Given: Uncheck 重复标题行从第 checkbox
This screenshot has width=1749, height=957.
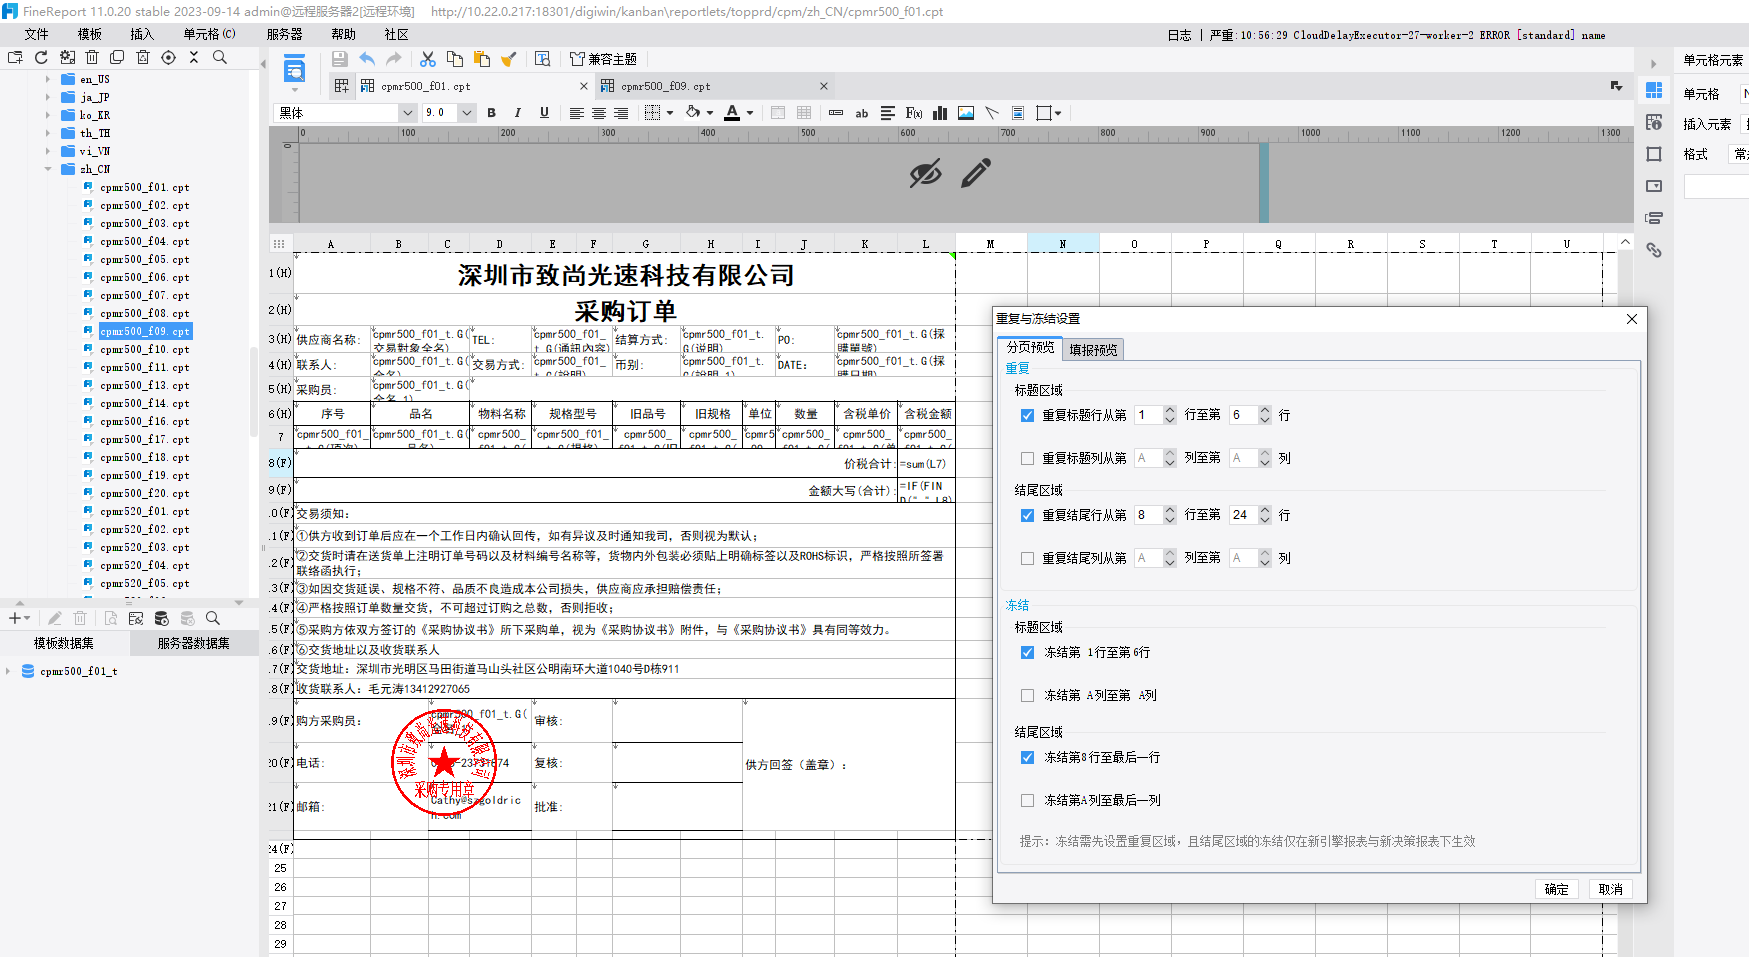Looking at the screenshot, I should pyautogui.click(x=1027, y=415).
